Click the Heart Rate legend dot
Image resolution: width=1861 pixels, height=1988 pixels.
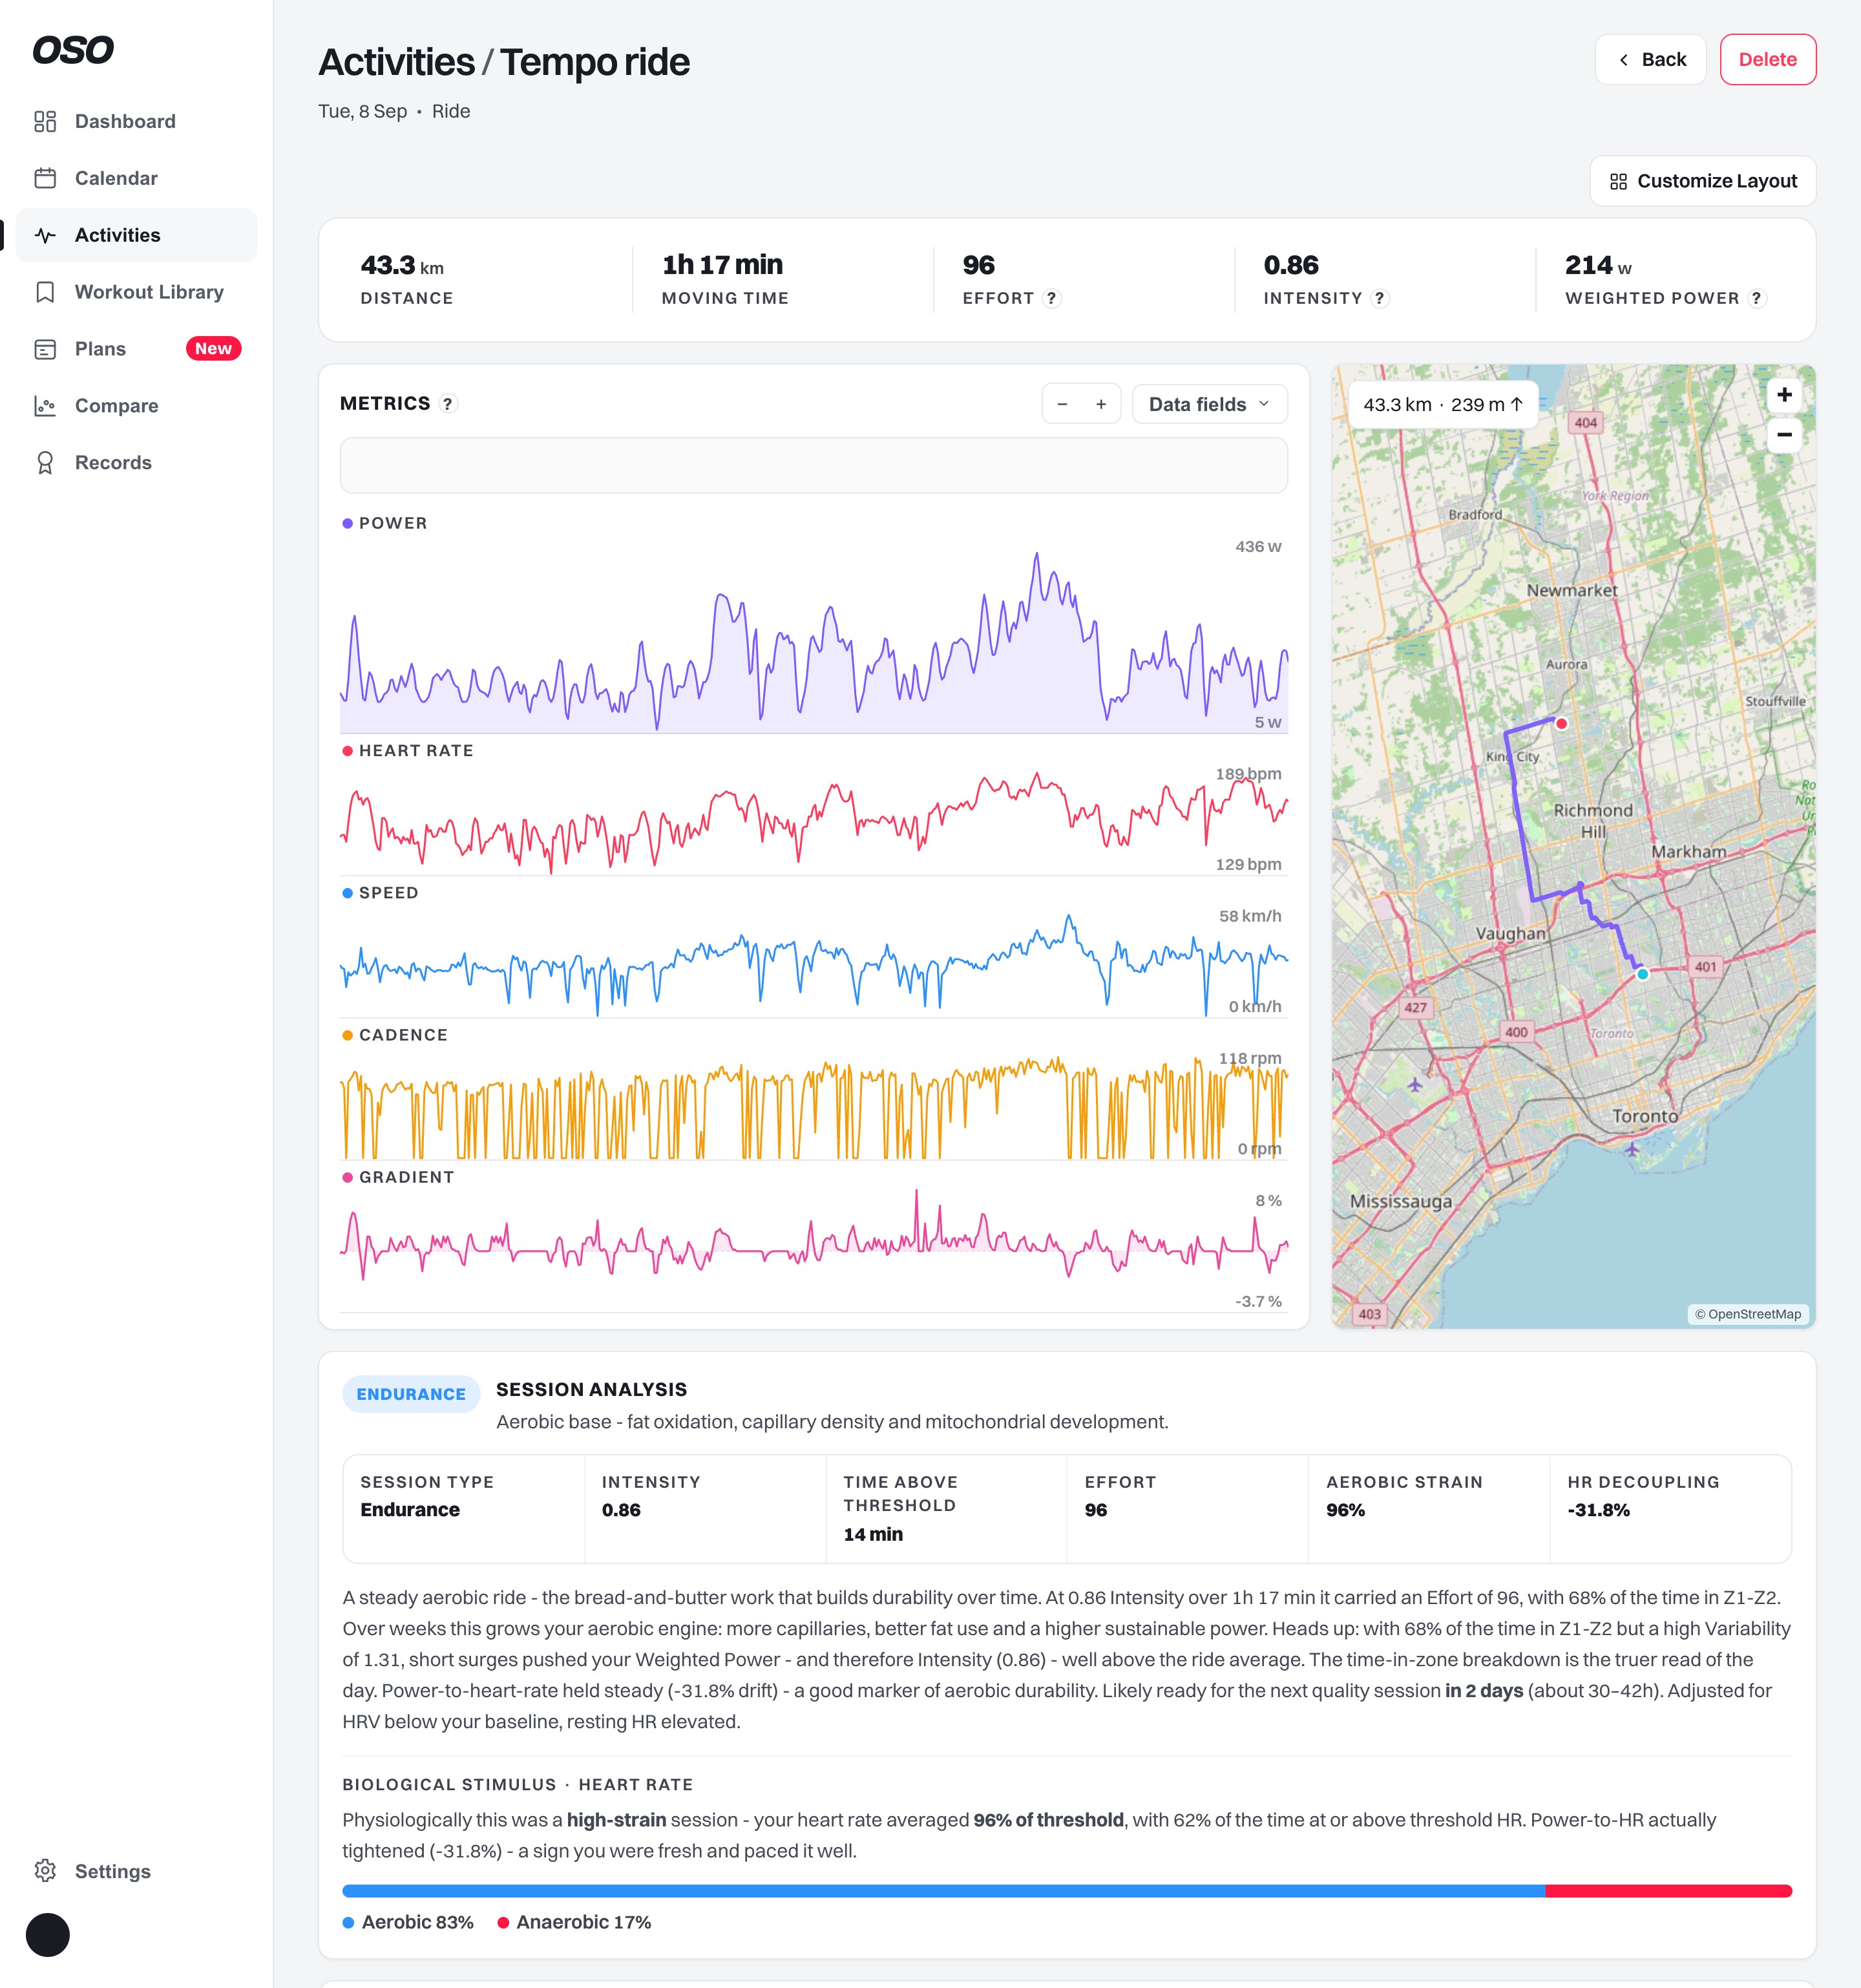tap(347, 751)
